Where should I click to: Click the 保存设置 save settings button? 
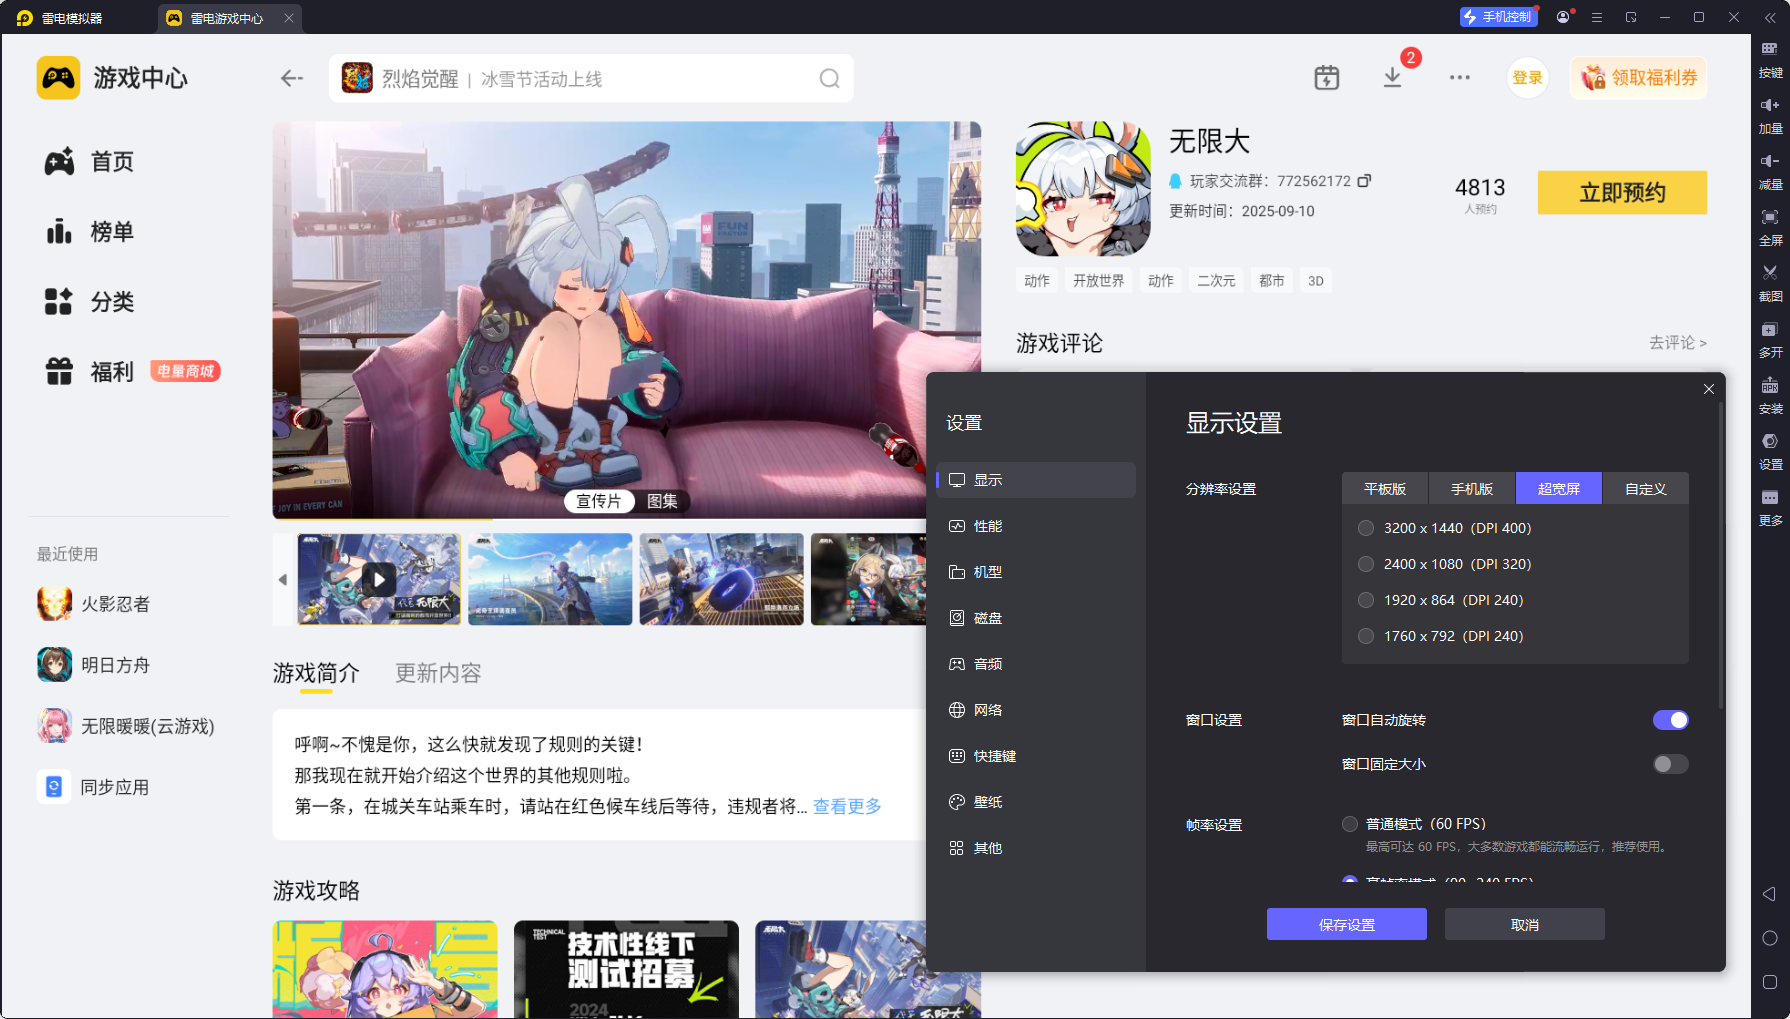1346,923
